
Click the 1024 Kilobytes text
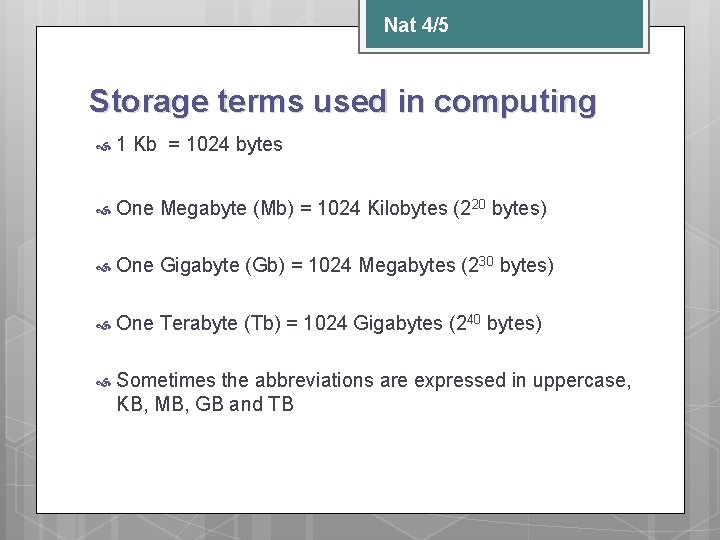click(382, 208)
